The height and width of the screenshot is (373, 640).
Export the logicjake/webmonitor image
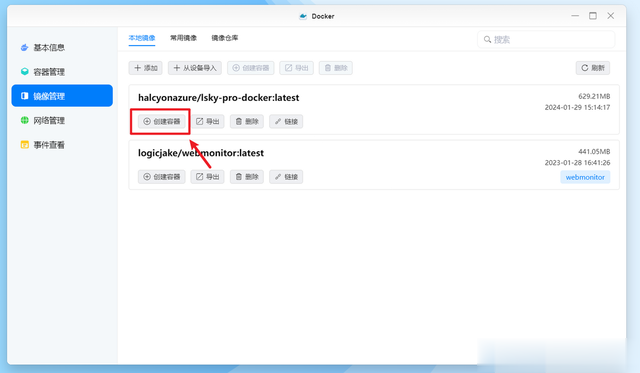(207, 177)
